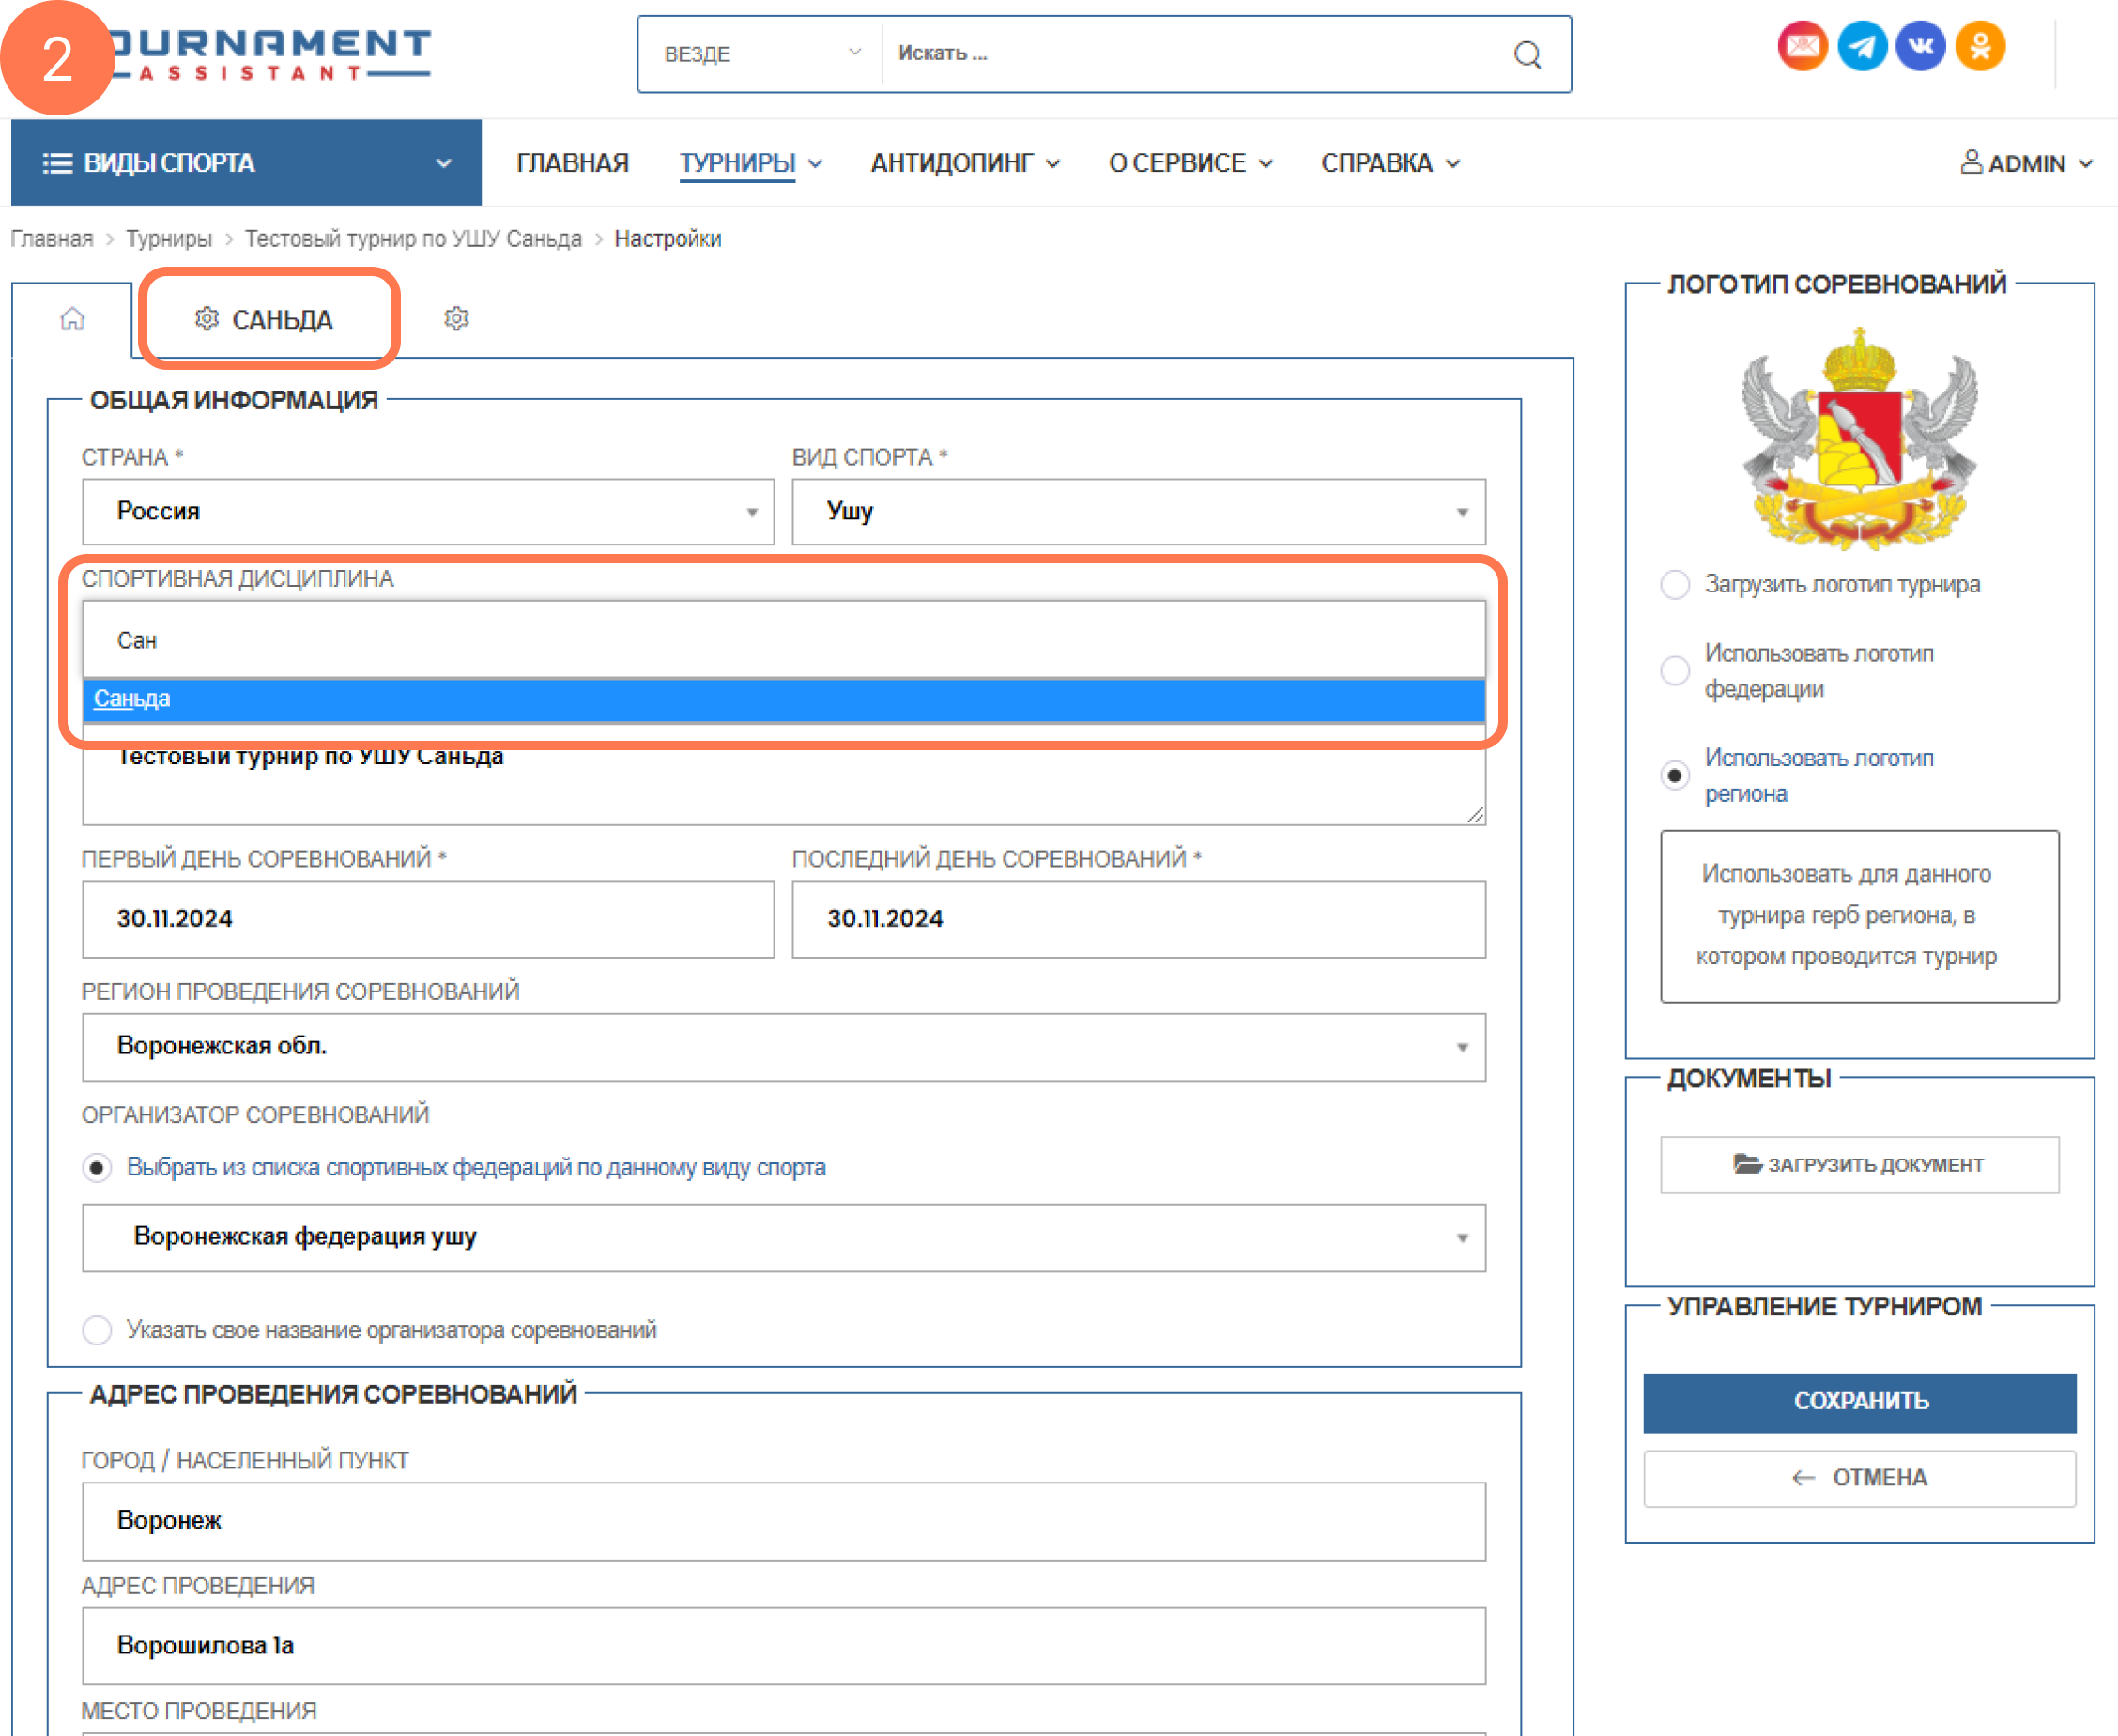Image resolution: width=2118 pixels, height=1736 pixels.
Task: Select Указать свое название организатора option
Action: coord(96,1330)
